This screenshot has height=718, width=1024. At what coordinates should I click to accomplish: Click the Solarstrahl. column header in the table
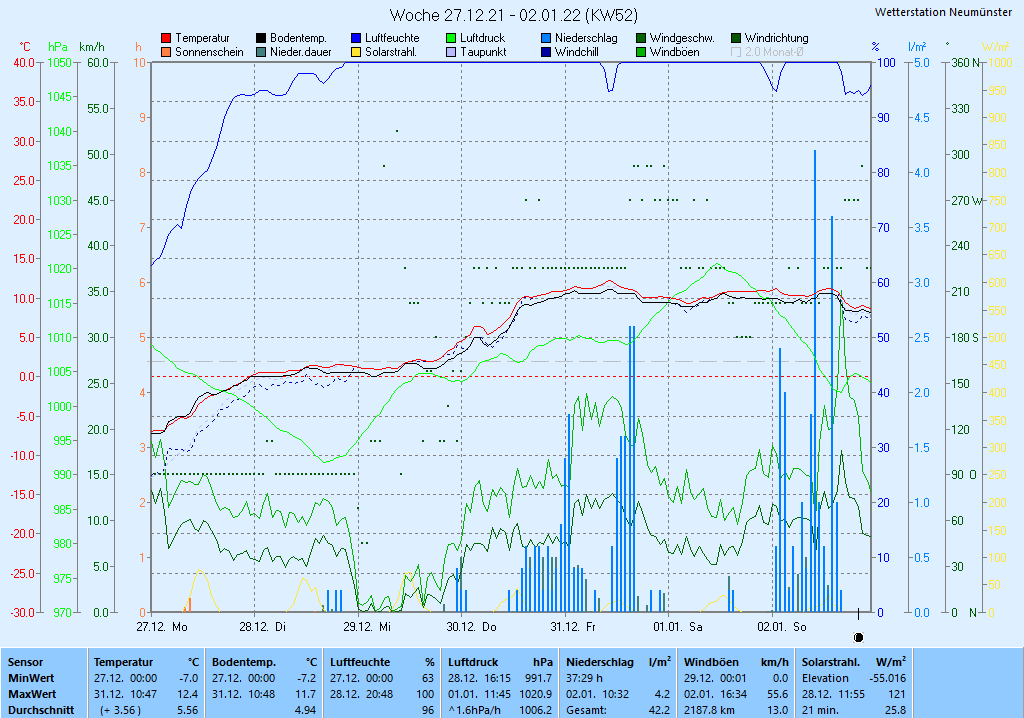[x=831, y=662]
